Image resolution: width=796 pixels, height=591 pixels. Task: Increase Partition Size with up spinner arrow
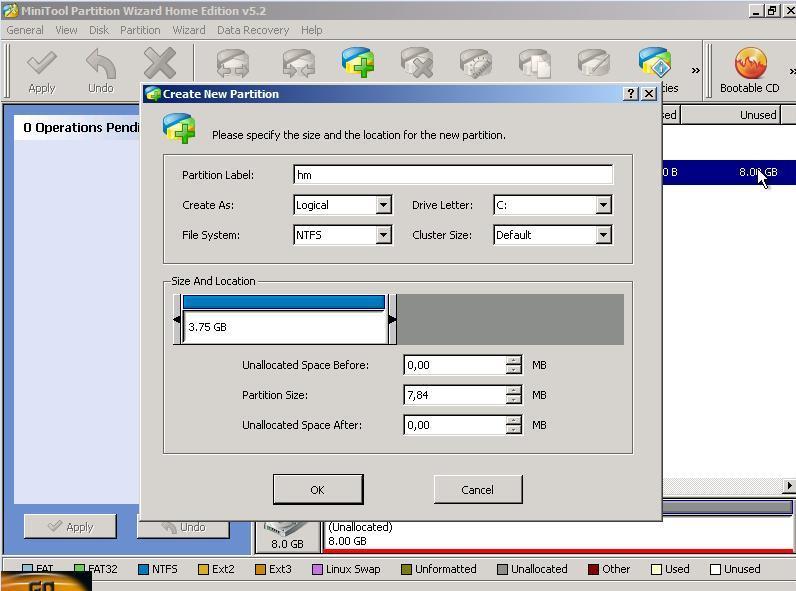513,390
